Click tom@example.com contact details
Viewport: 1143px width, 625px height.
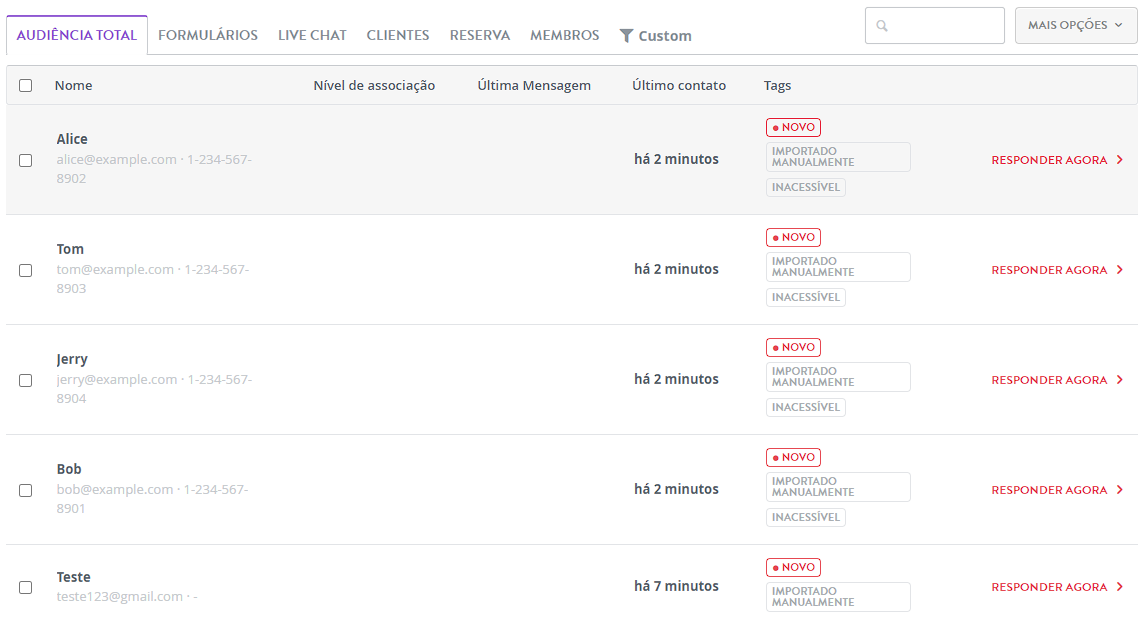(x=153, y=279)
